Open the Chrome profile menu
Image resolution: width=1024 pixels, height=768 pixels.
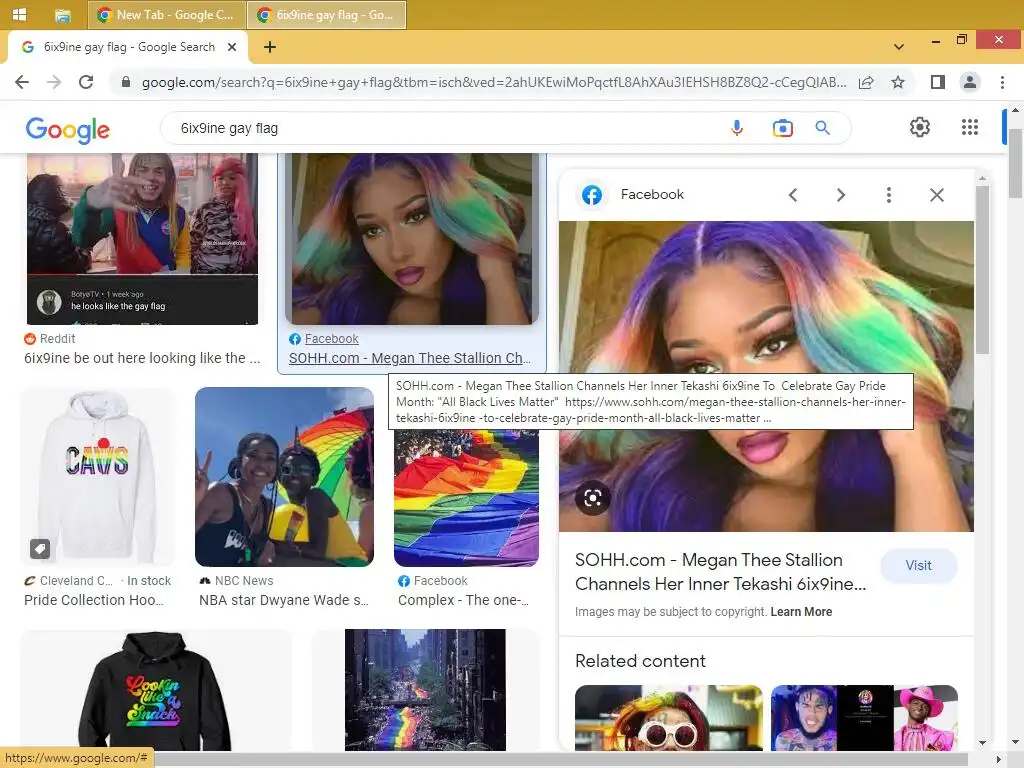970,82
